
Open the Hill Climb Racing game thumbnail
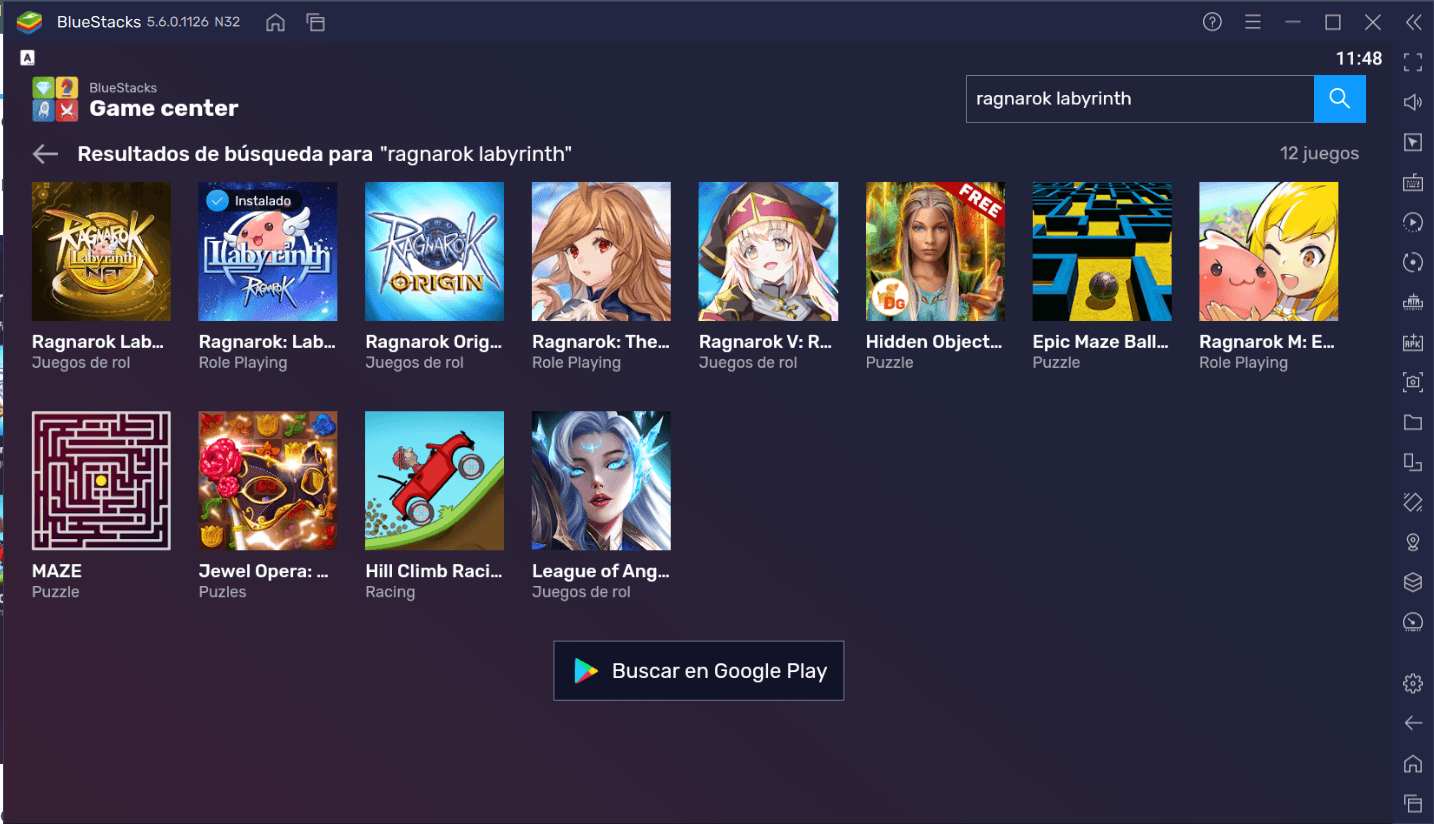pyautogui.click(x=435, y=480)
